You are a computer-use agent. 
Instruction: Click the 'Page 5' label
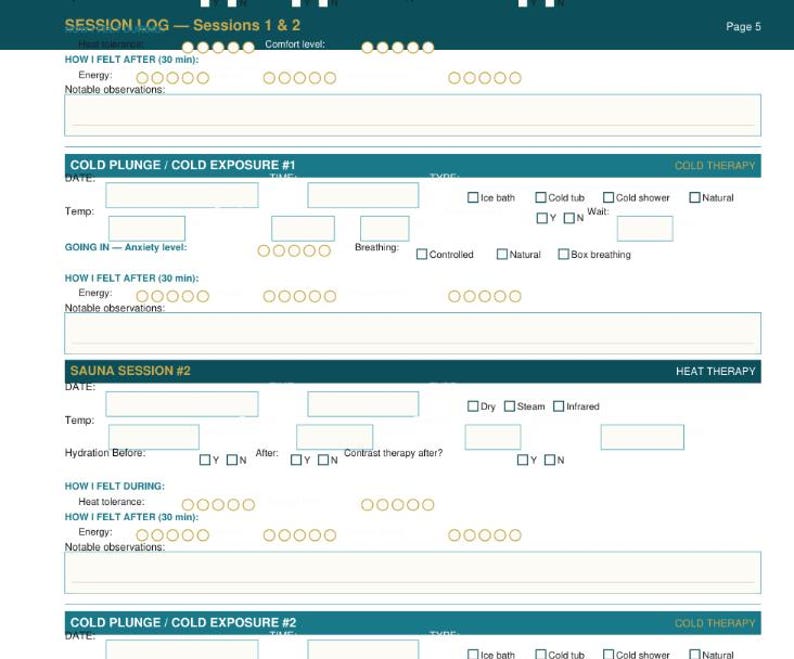pyautogui.click(x=743, y=26)
